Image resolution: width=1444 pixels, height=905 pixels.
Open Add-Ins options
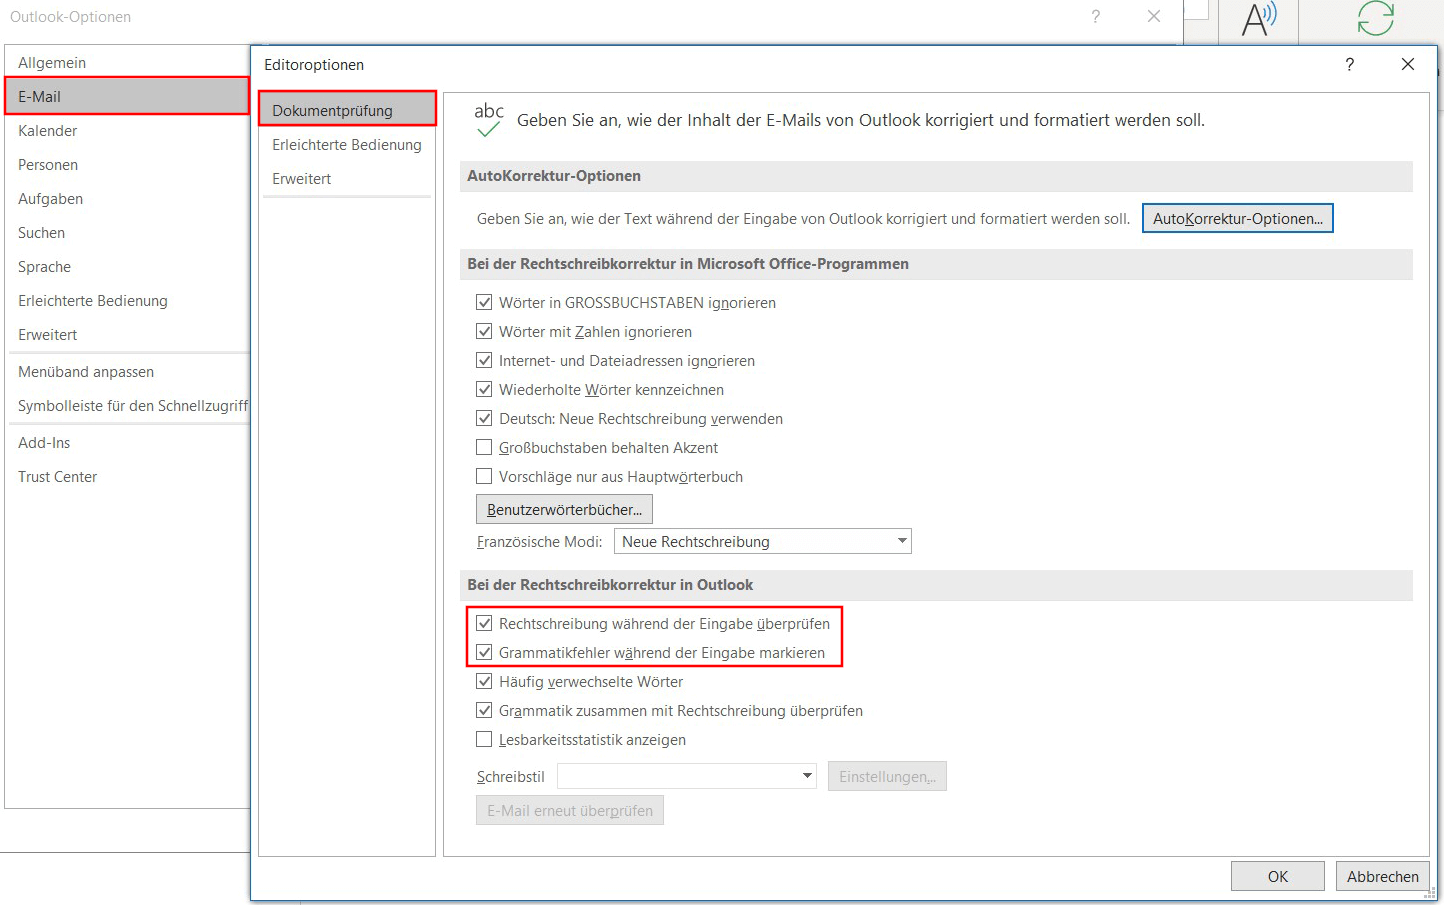click(x=127, y=442)
